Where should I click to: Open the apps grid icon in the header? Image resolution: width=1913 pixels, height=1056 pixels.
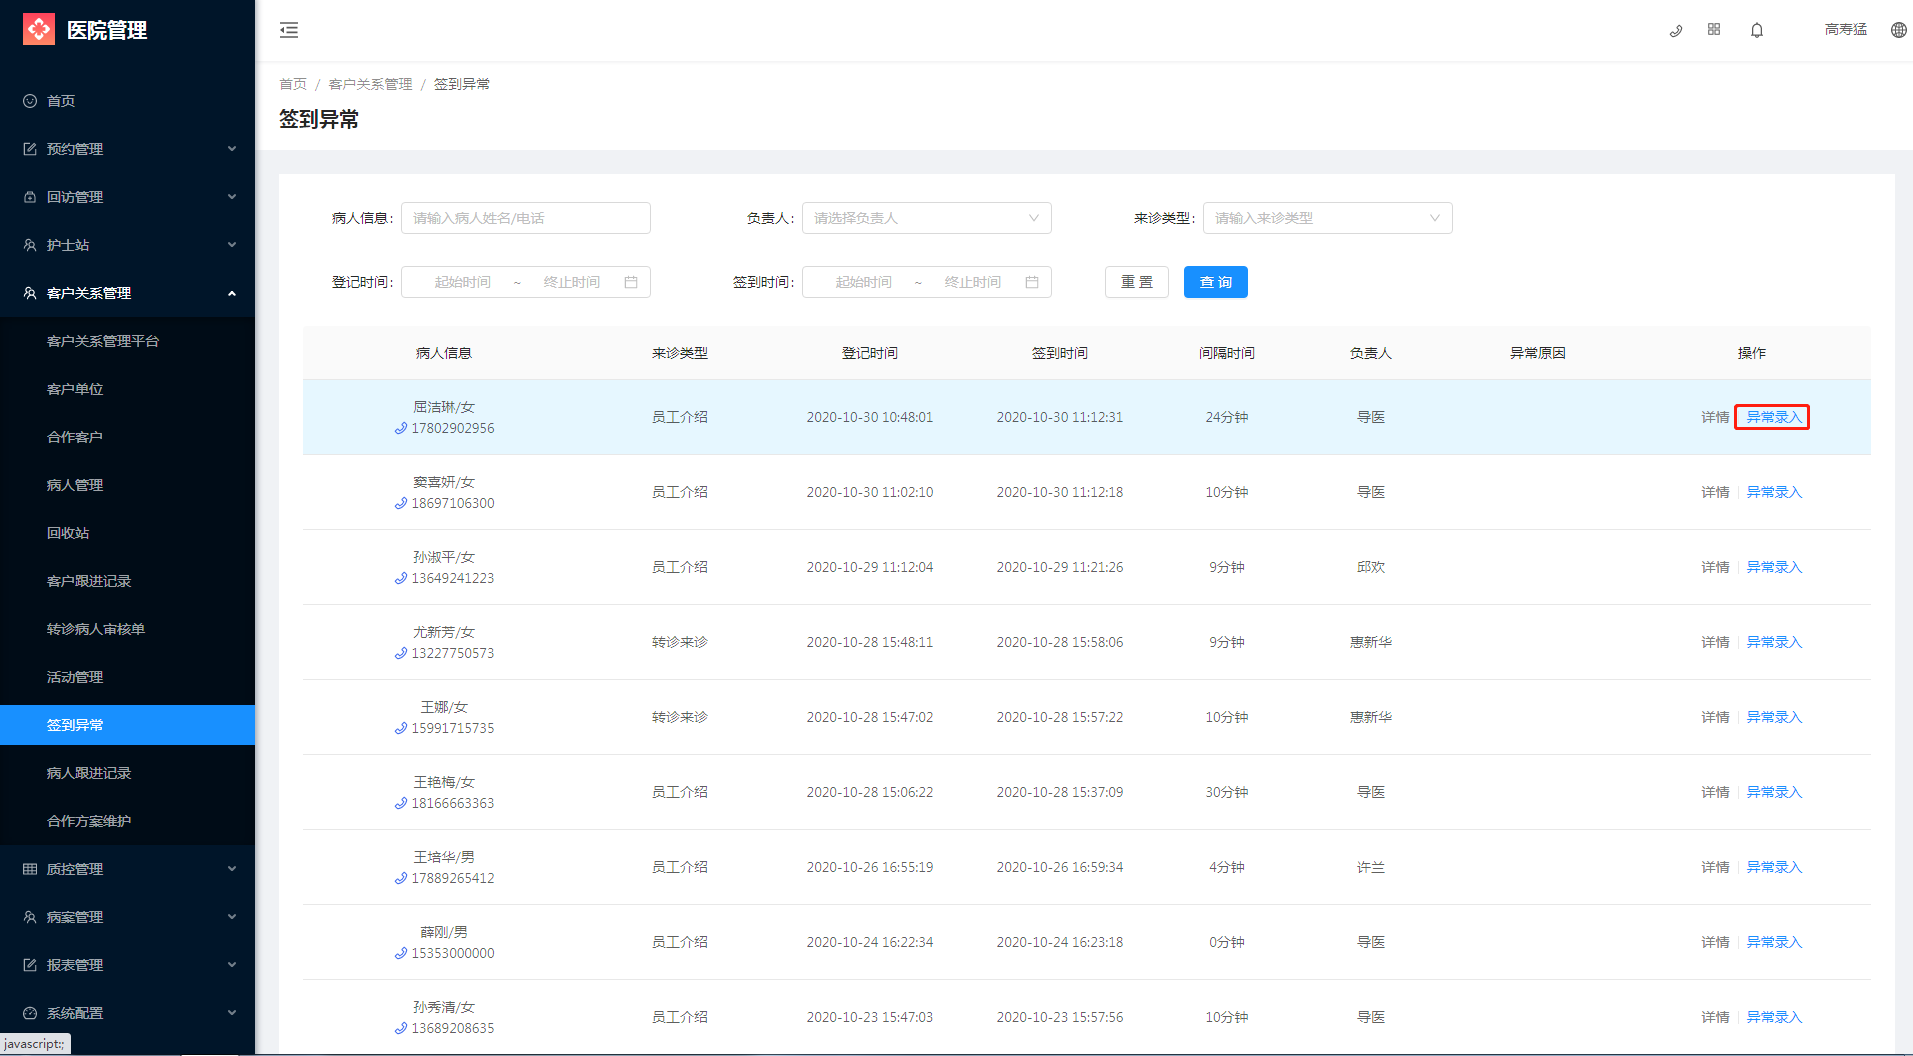(1714, 30)
